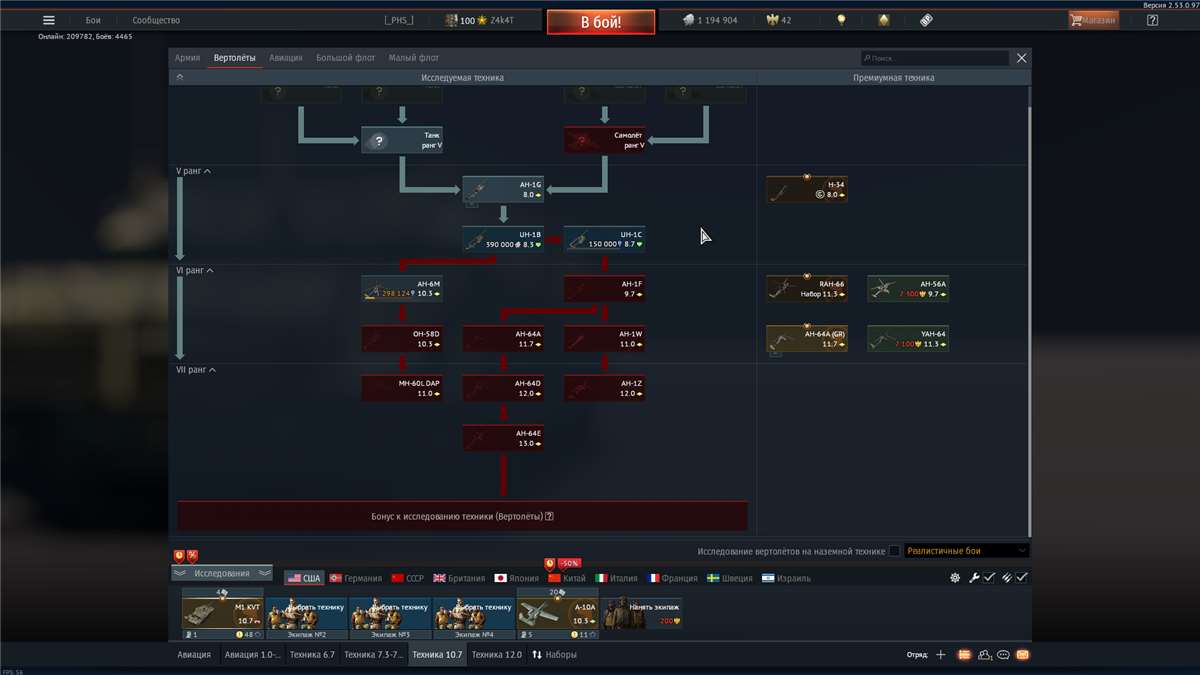Click the gear settings icon near nation flags

click(x=955, y=577)
